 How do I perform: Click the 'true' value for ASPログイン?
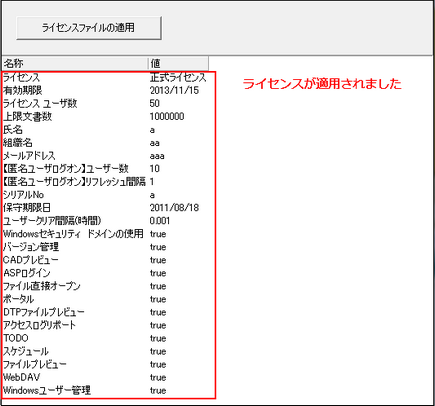(158, 273)
